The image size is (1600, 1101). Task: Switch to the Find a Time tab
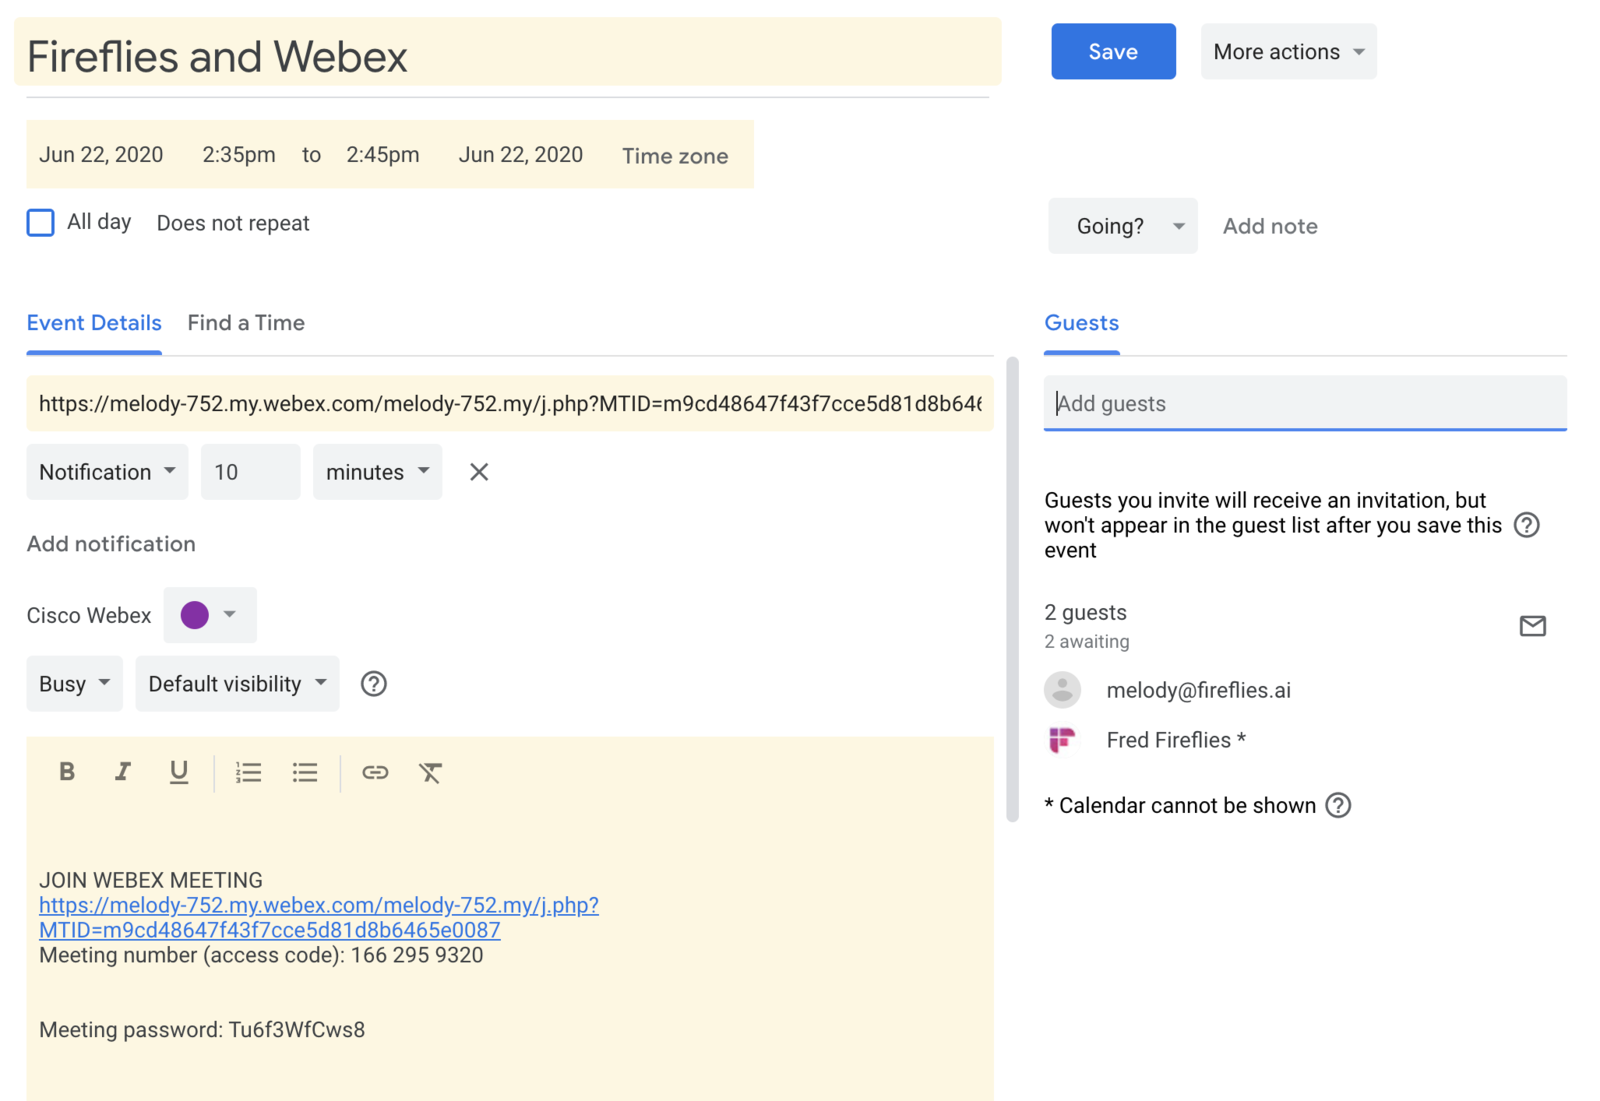(x=246, y=323)
